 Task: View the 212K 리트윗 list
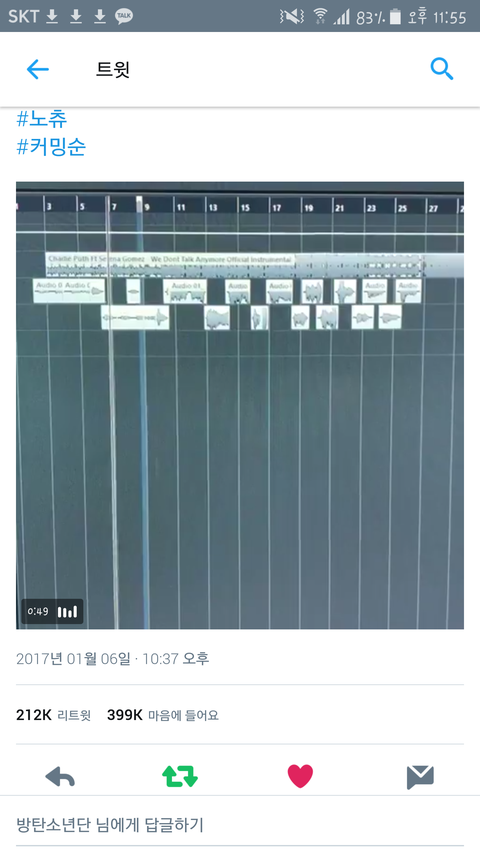tap(53, 715)
